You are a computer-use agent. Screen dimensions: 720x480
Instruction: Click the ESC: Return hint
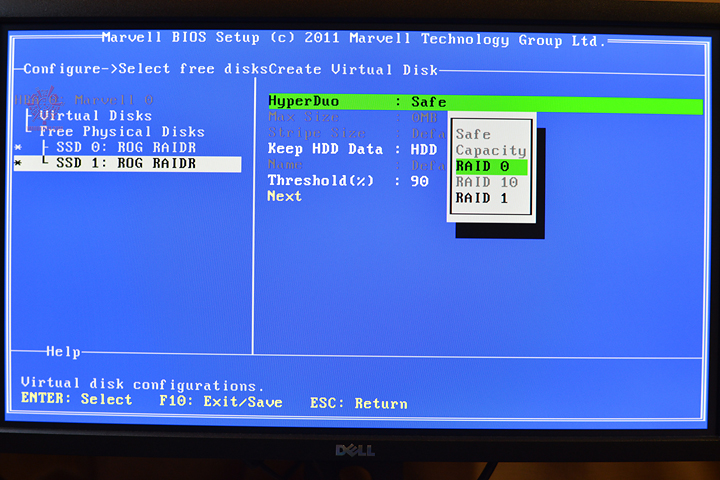359,403
